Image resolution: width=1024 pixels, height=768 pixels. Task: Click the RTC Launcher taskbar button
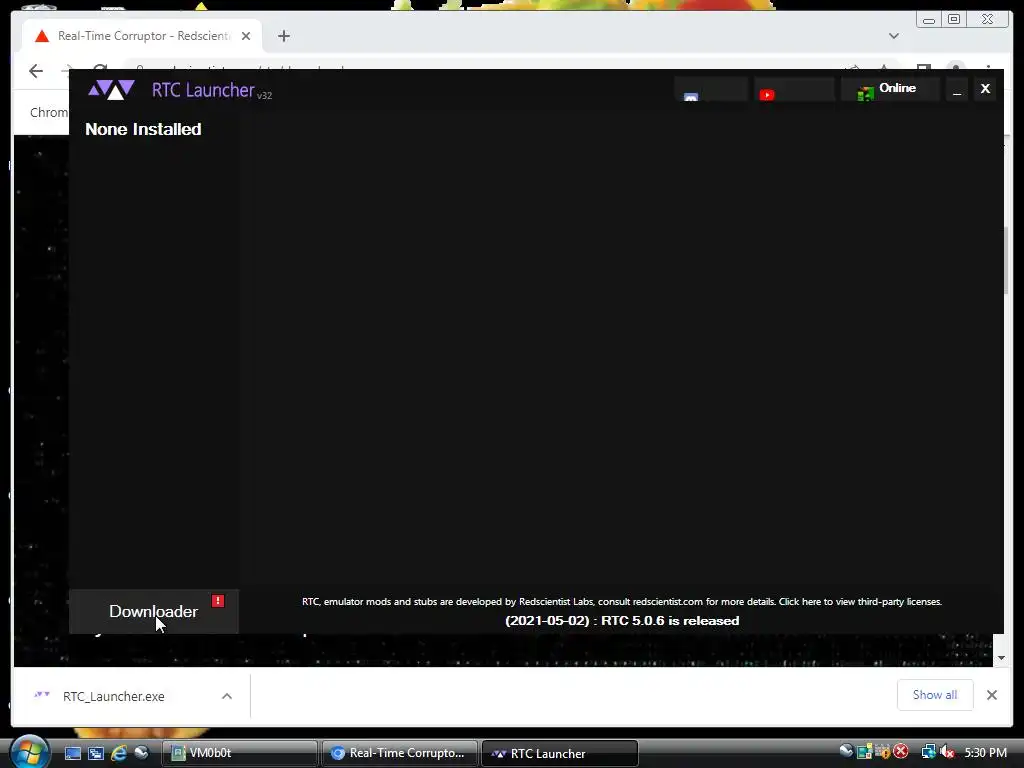point(560,753)
